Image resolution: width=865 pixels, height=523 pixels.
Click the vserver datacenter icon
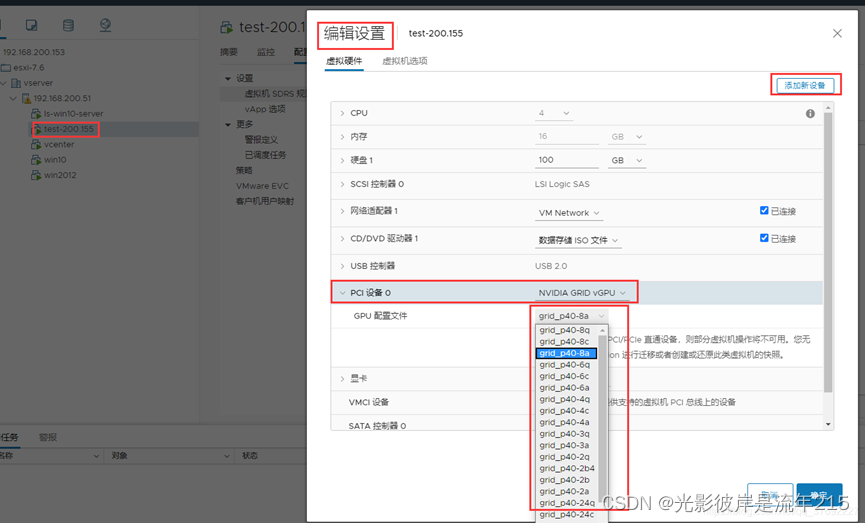[x=16, y=83]
